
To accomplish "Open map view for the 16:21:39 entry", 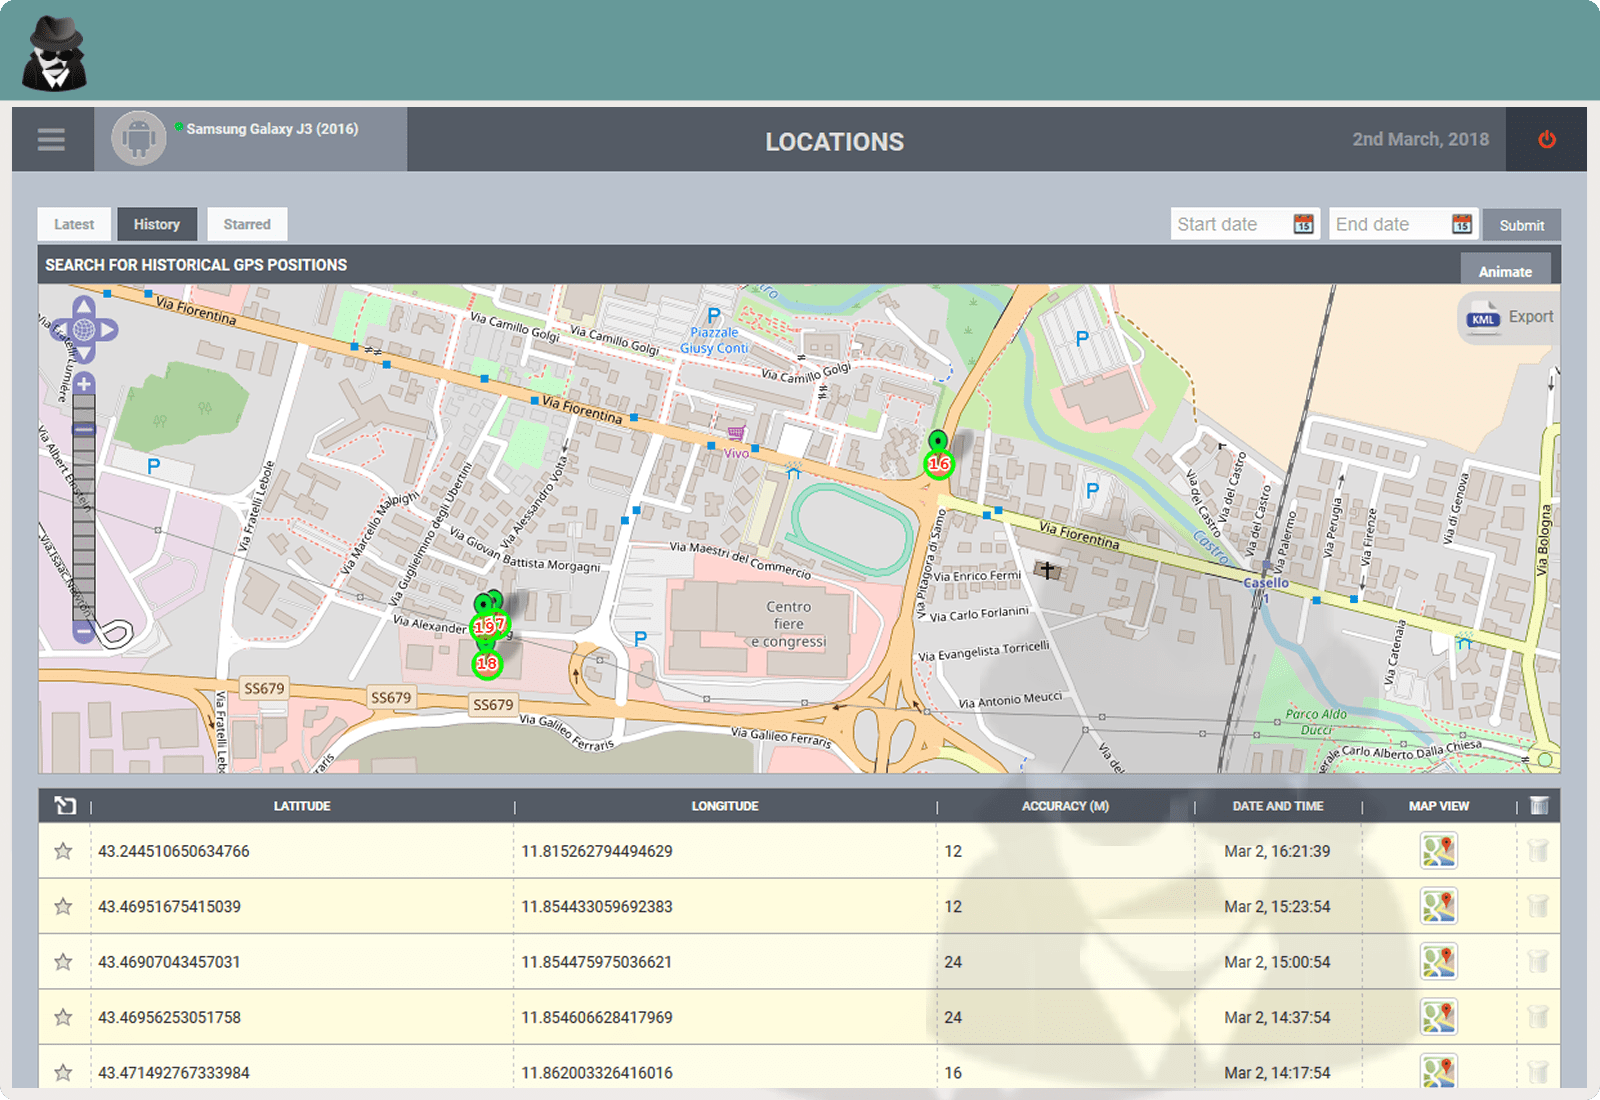I will pos(1438,851).
